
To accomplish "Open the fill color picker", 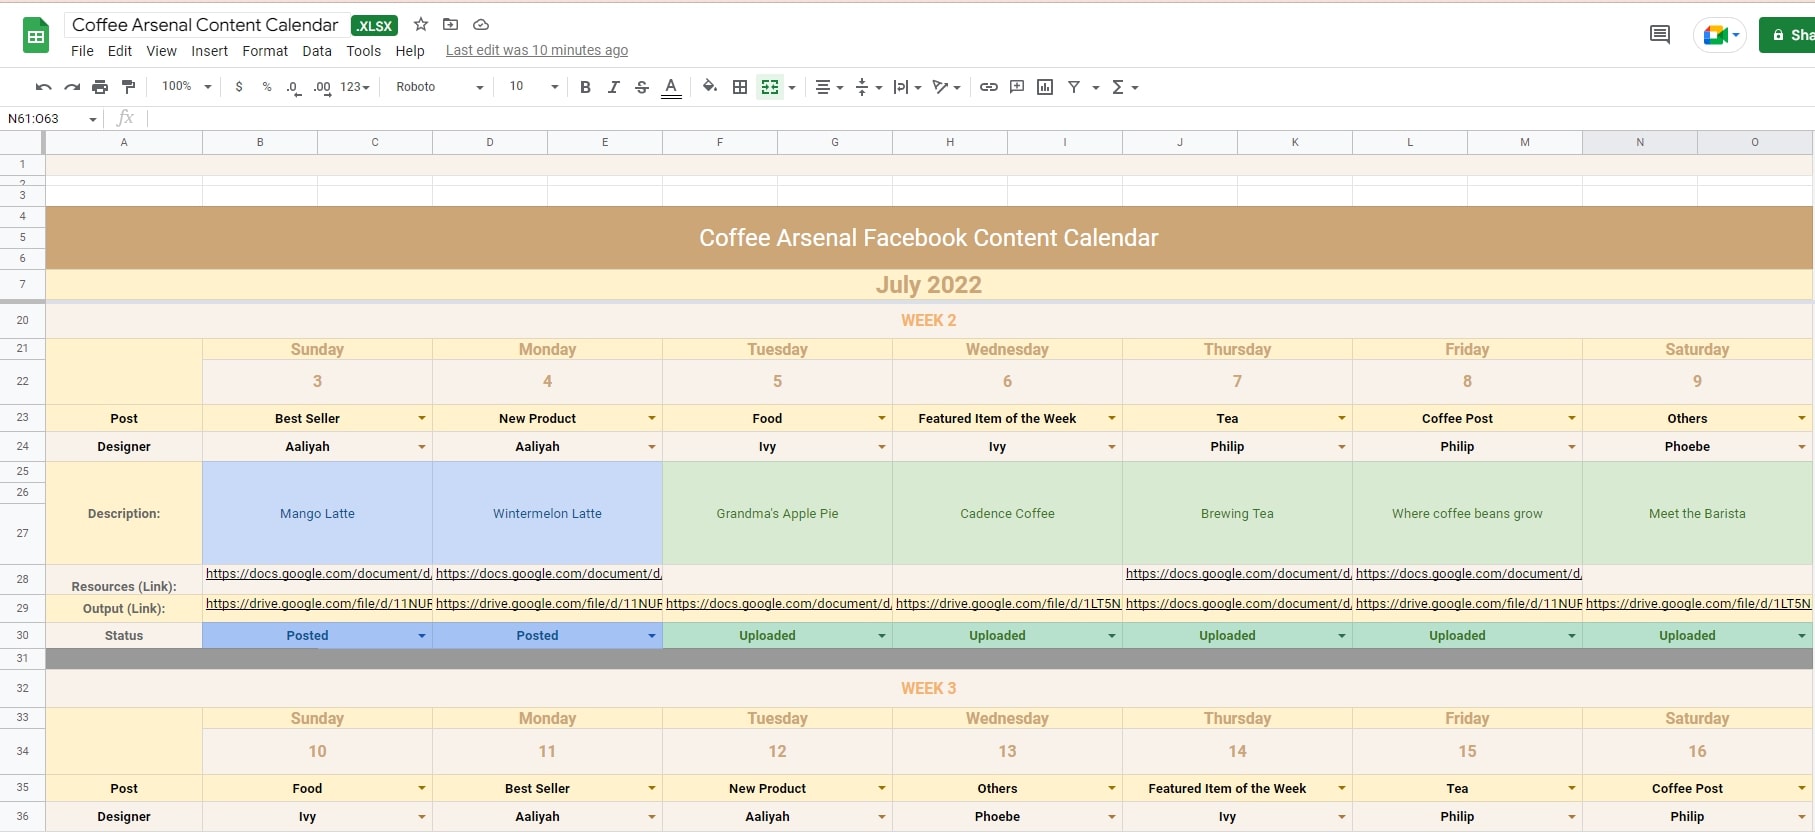I will 710,87.
